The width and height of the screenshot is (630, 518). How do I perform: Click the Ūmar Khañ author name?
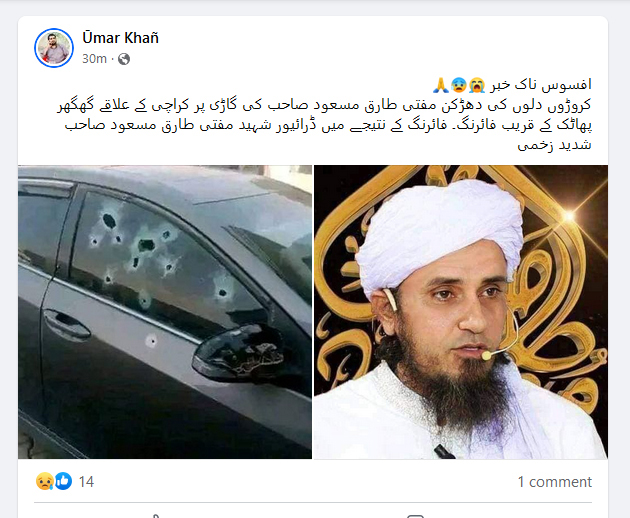(x=121, y=38)
